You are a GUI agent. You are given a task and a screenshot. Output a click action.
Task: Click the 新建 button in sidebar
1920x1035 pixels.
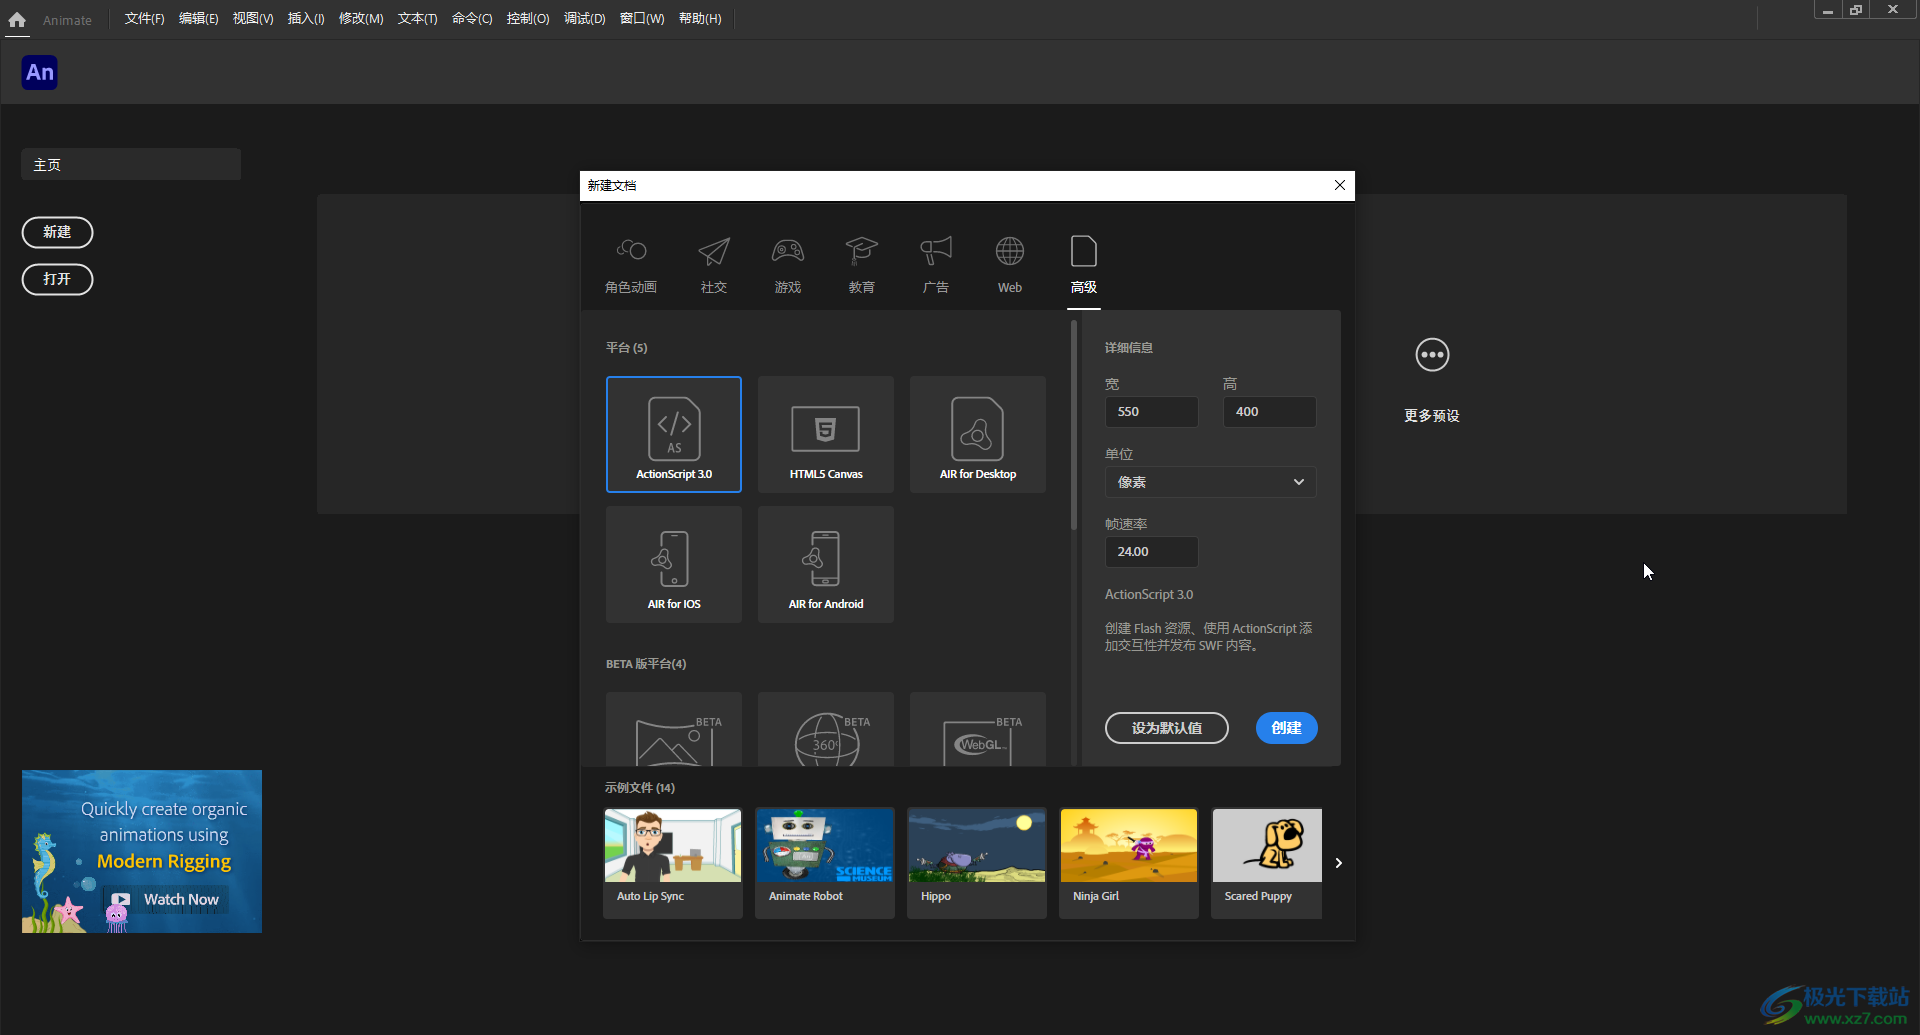(x=57, y=232)
